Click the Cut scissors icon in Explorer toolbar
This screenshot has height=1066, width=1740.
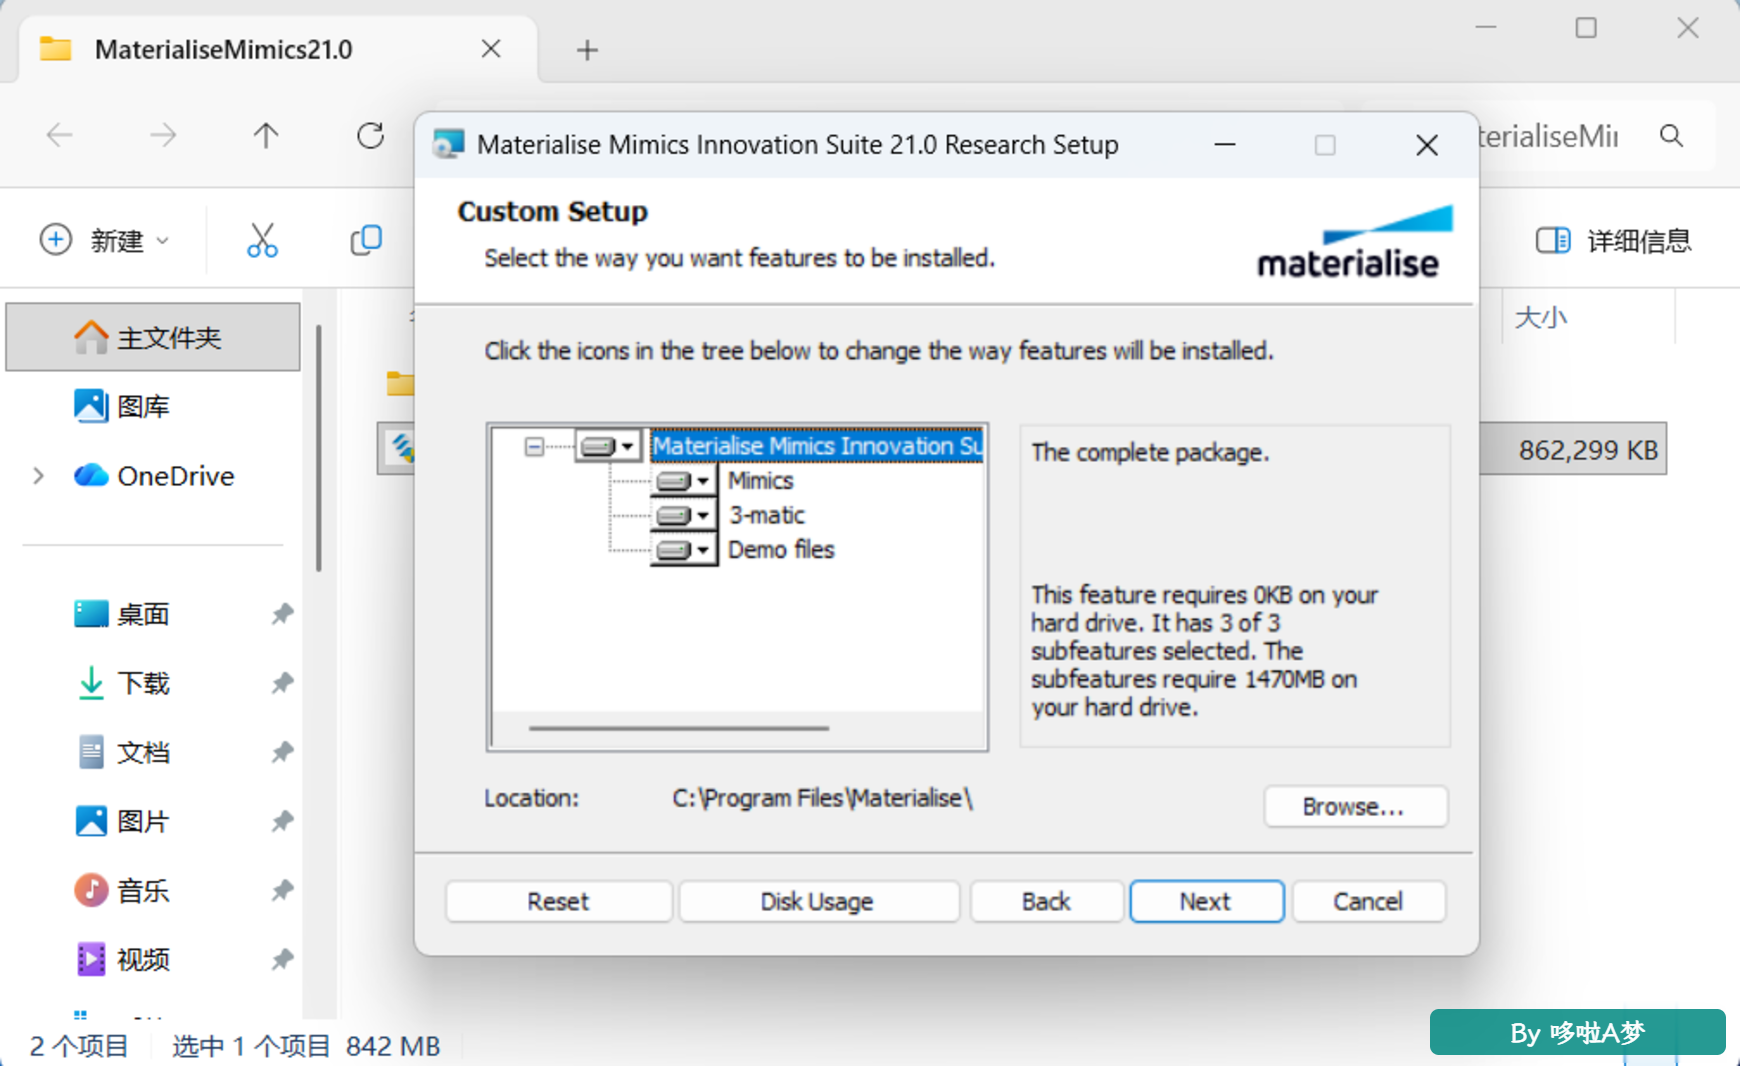click(x=262, y=240)
